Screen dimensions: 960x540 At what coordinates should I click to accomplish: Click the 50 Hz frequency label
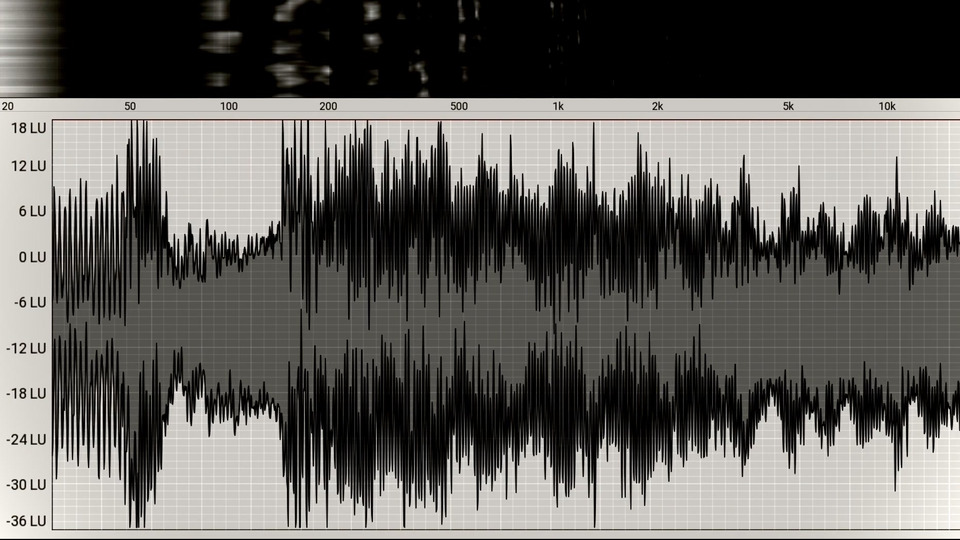(x=130, y=106)
